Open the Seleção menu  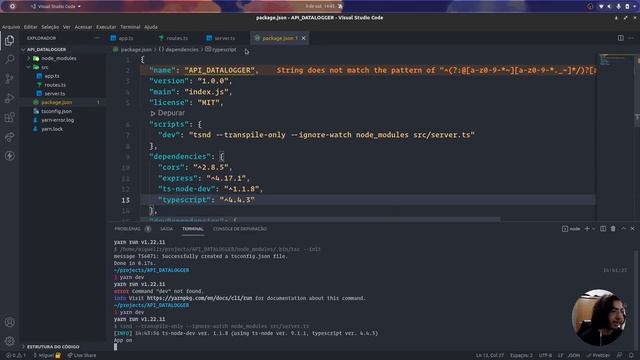[x=50, y=27]
